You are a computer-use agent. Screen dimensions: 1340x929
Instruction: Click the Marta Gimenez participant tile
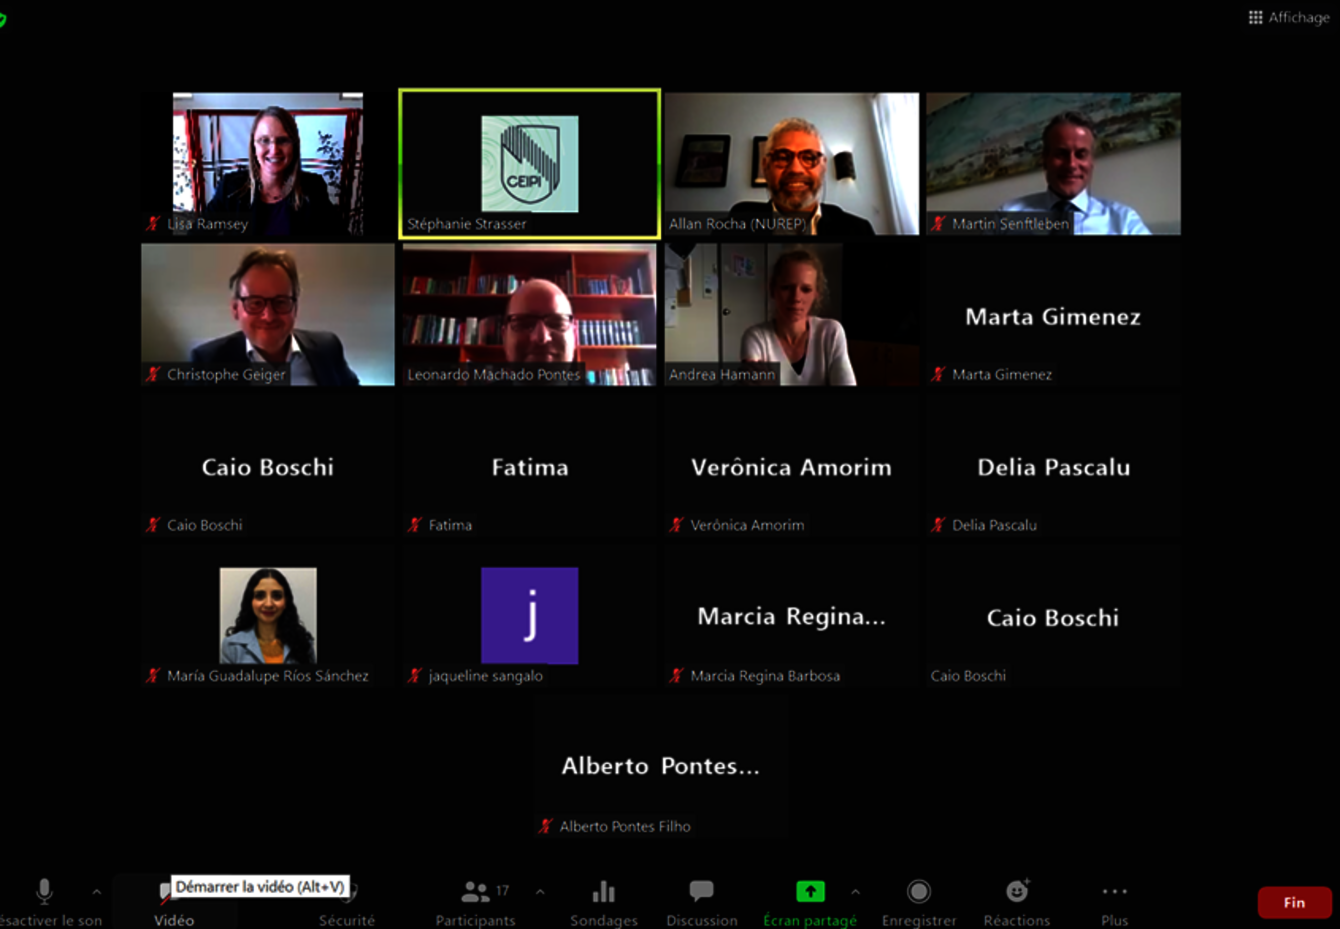(x=1053, y=316)
